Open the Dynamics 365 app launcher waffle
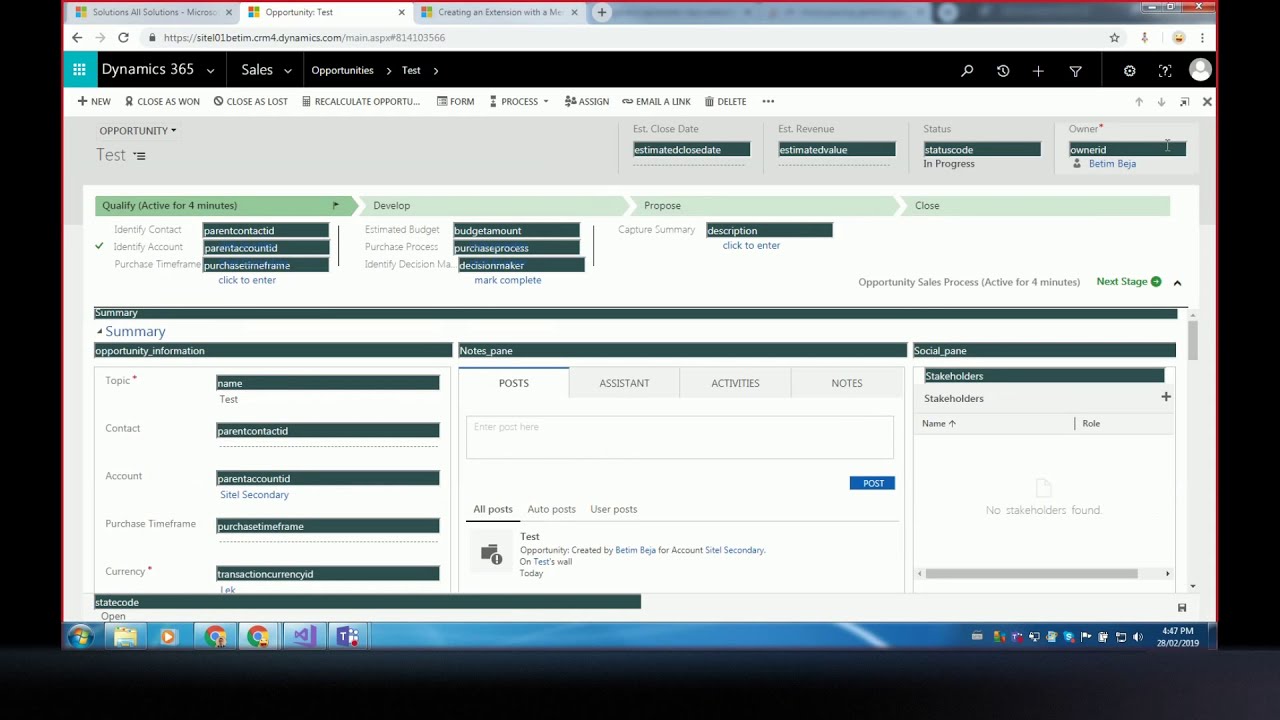 coord(79,70)
